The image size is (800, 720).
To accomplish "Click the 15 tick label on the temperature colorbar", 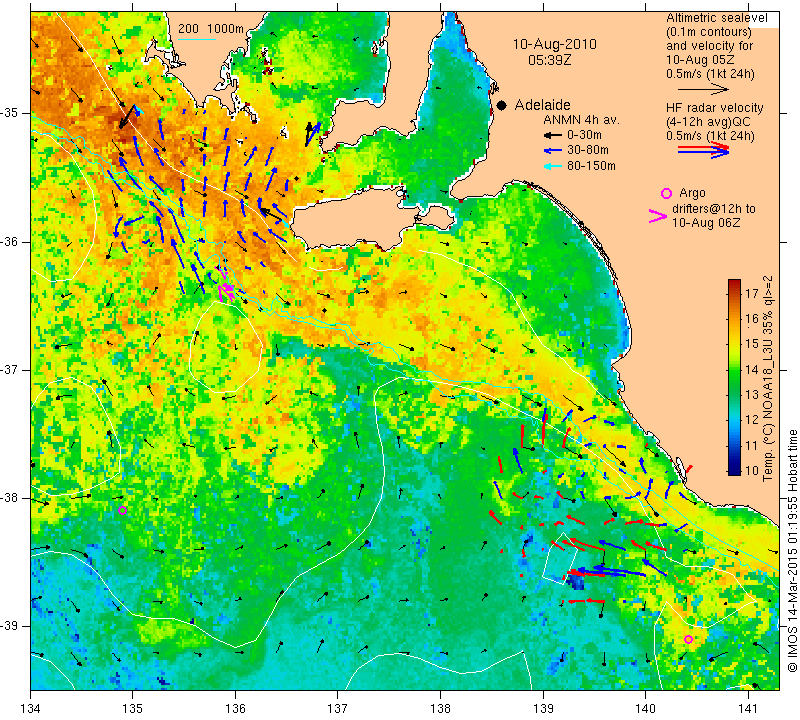I will [752, 344].
